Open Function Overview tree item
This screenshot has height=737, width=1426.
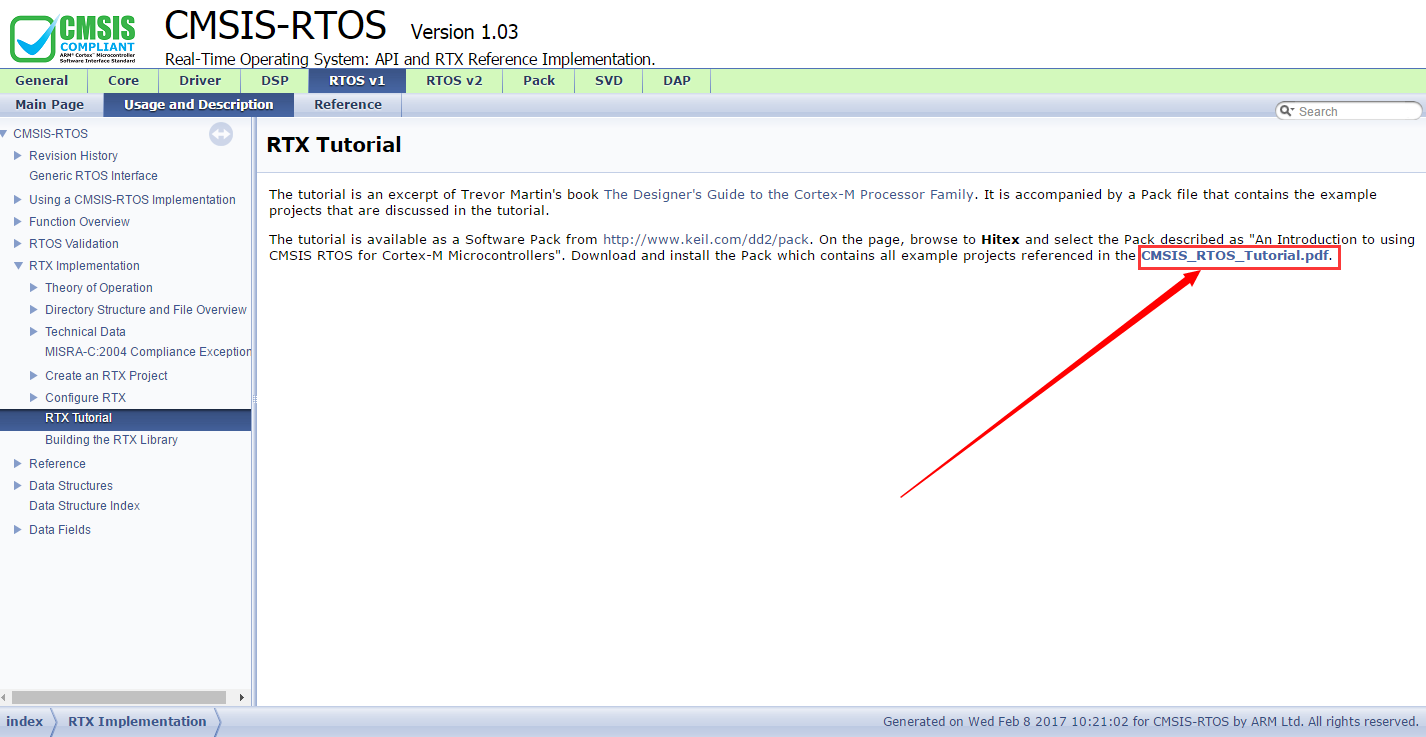click(x=79, y=222)
